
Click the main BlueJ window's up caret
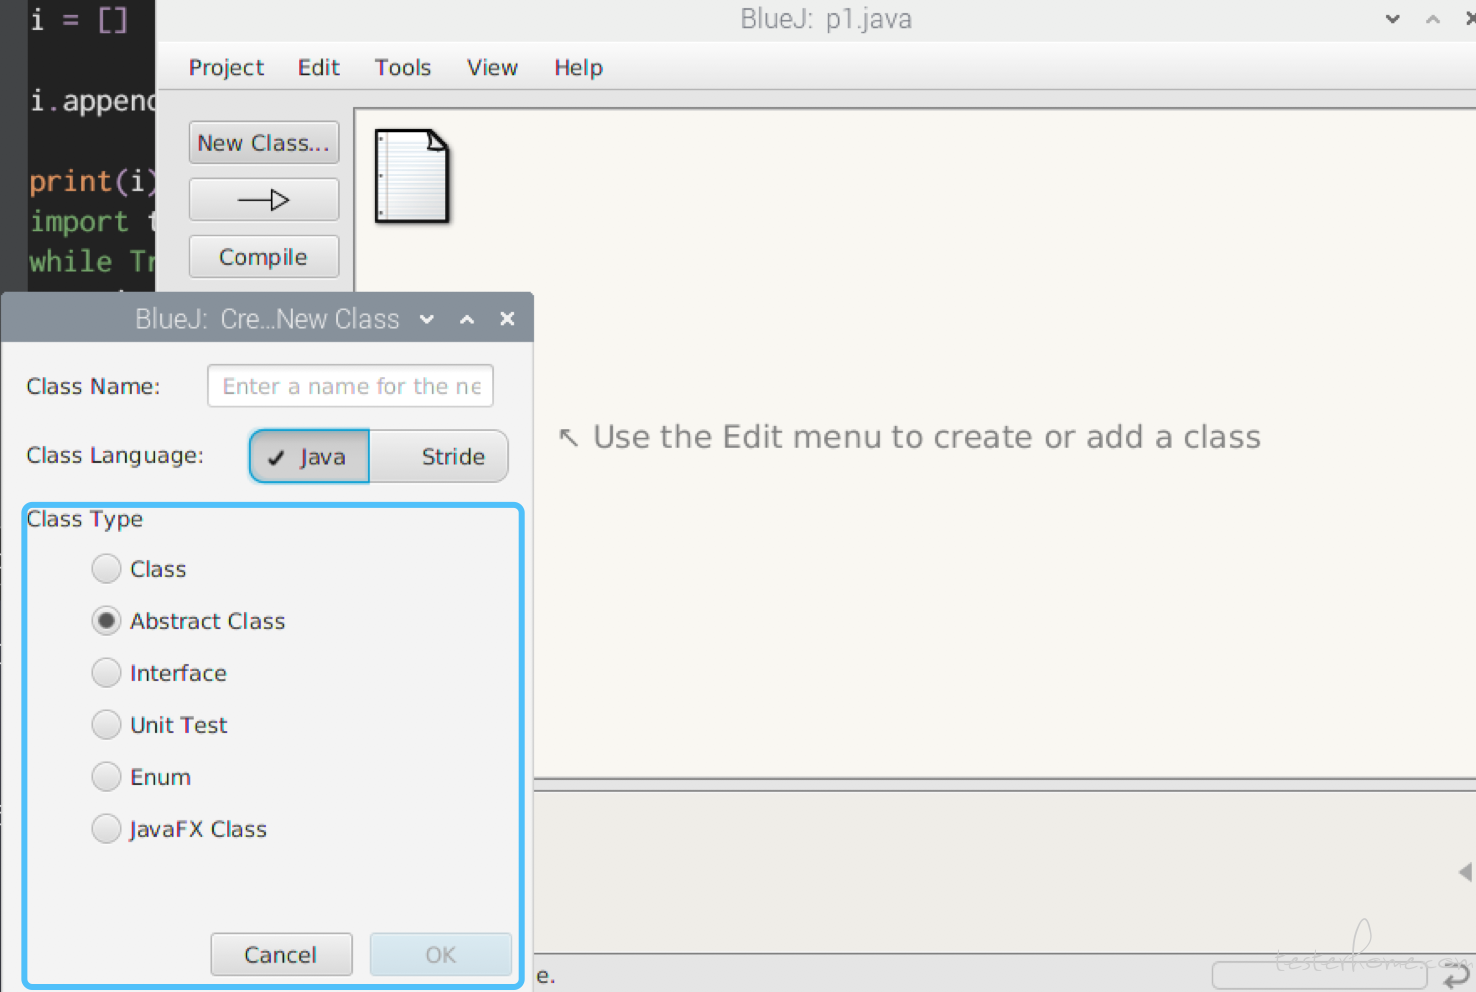pyautogui.click(x=1433, y=19)
